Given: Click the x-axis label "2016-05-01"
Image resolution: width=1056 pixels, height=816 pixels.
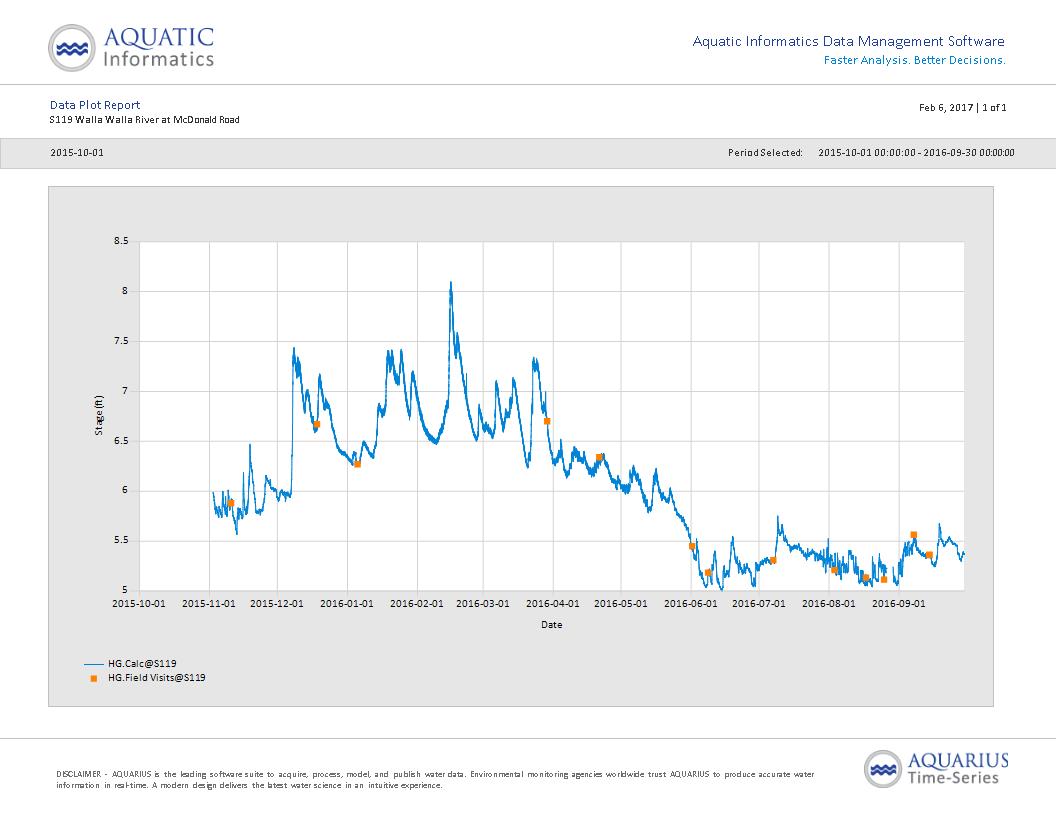Looking at the screenshot, I should click(x=621, y=604).
